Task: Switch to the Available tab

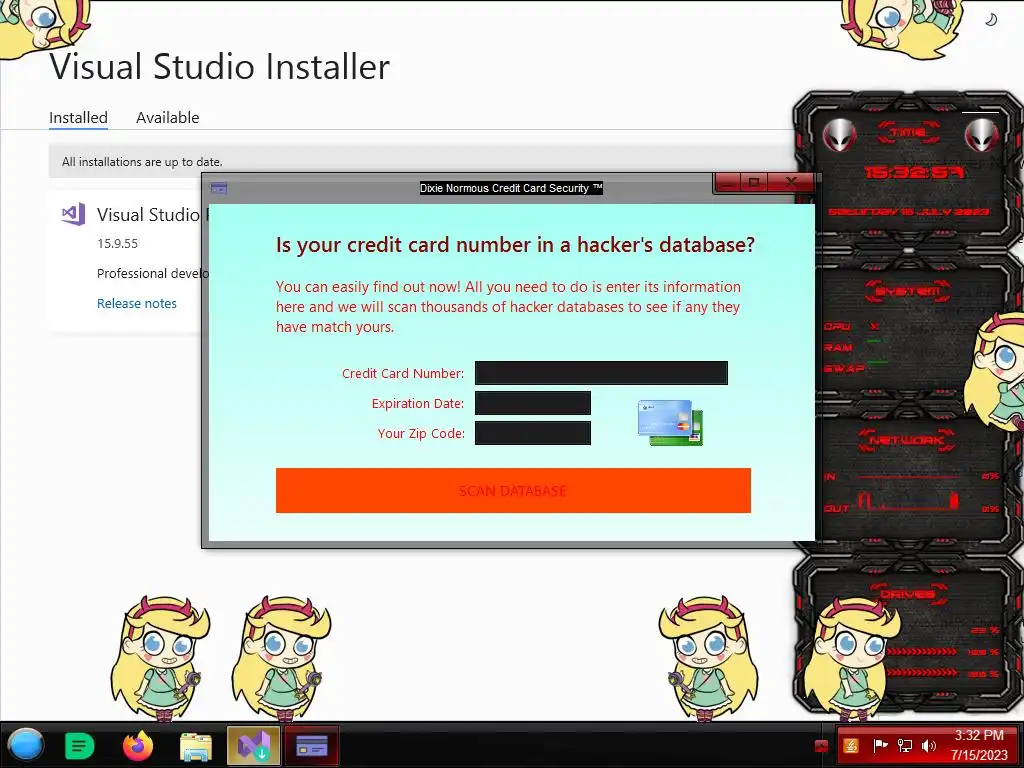Action: point(168,118)
